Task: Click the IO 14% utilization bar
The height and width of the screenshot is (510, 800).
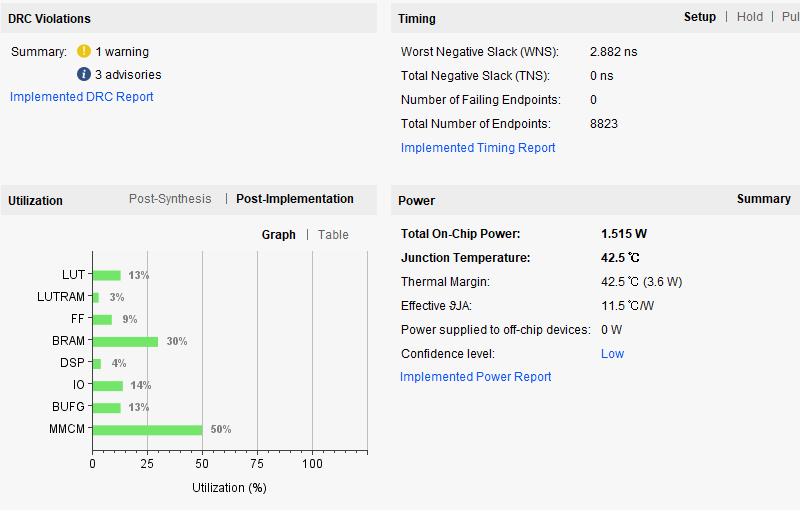Action: (107, 385)
